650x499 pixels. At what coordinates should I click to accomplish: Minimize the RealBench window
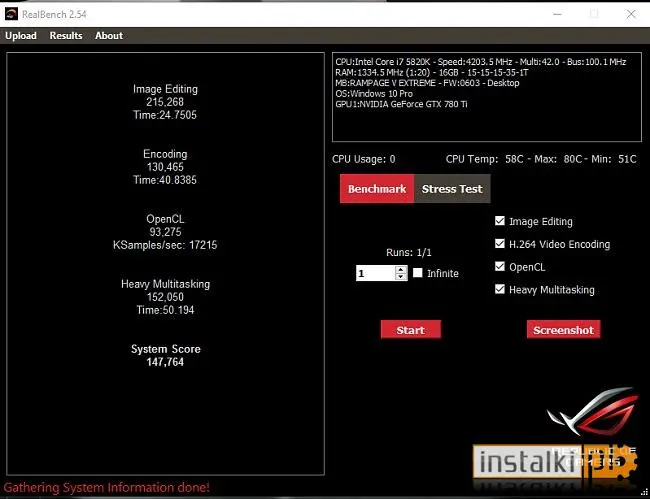[x=558, y=14]
